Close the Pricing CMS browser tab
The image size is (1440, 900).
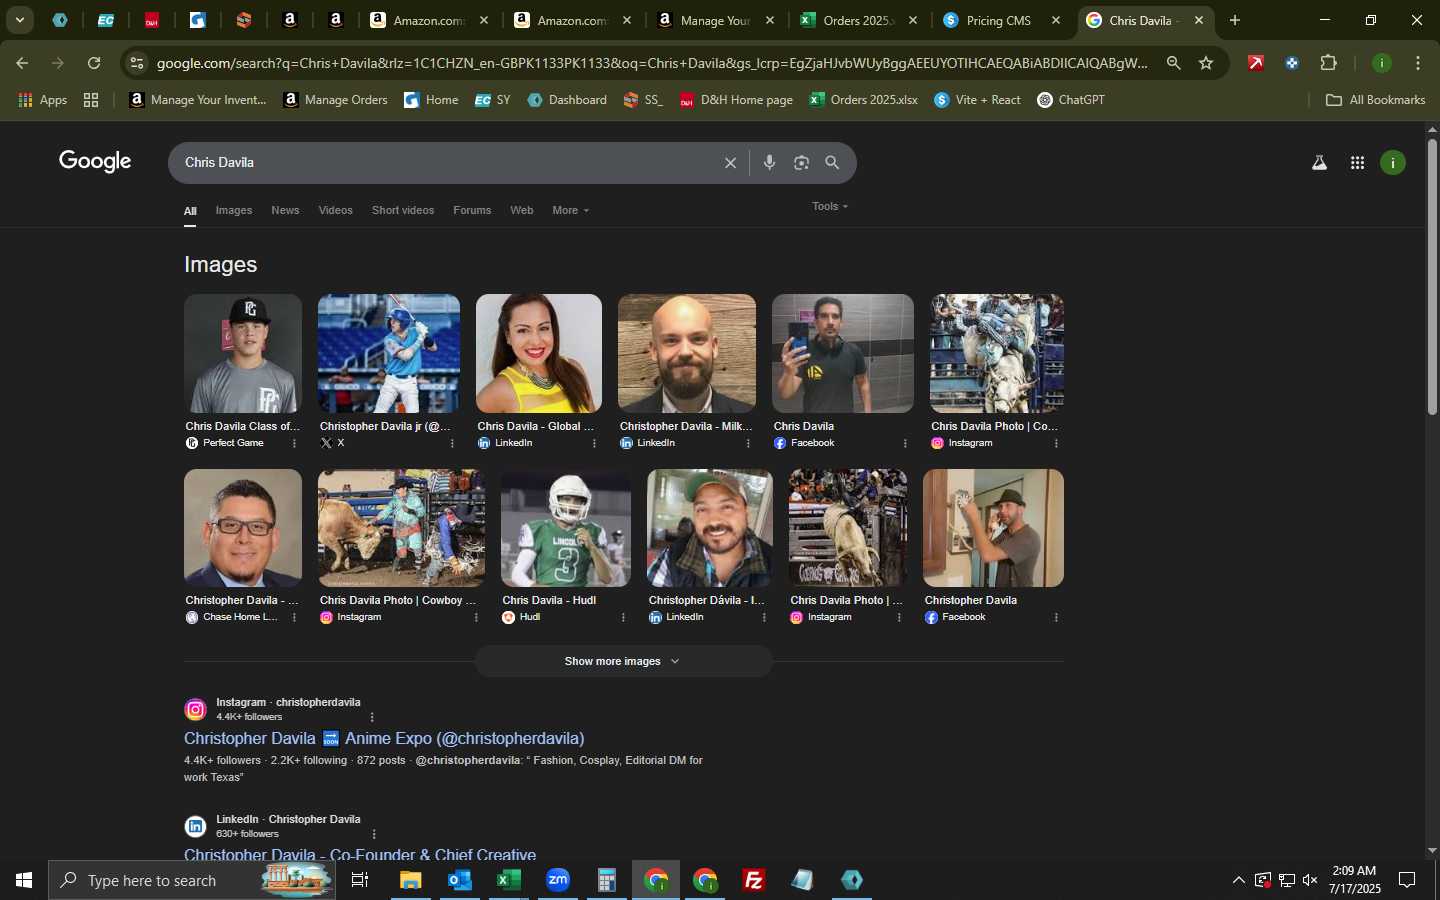(x=1056, y=20)
